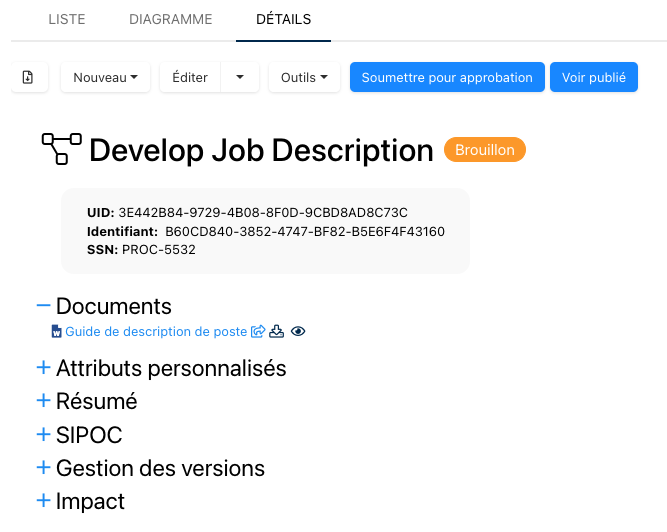Click Soumettre pour approbation button
This screenshot has width=667, height=532.
447,77
